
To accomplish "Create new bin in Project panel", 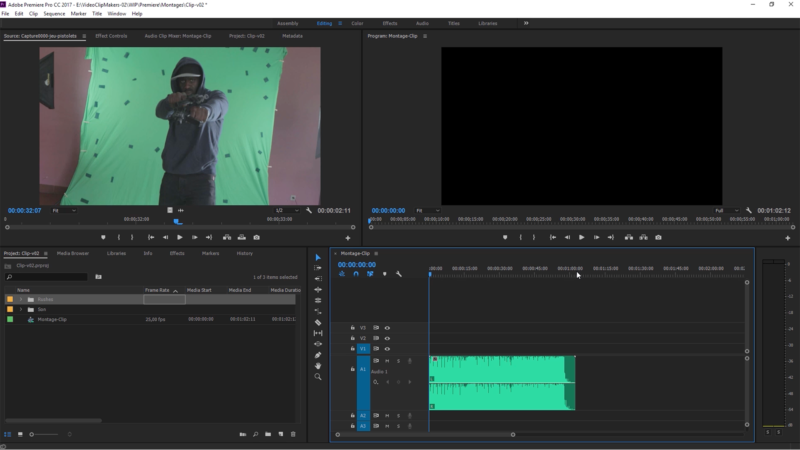I will click(268, 434).
